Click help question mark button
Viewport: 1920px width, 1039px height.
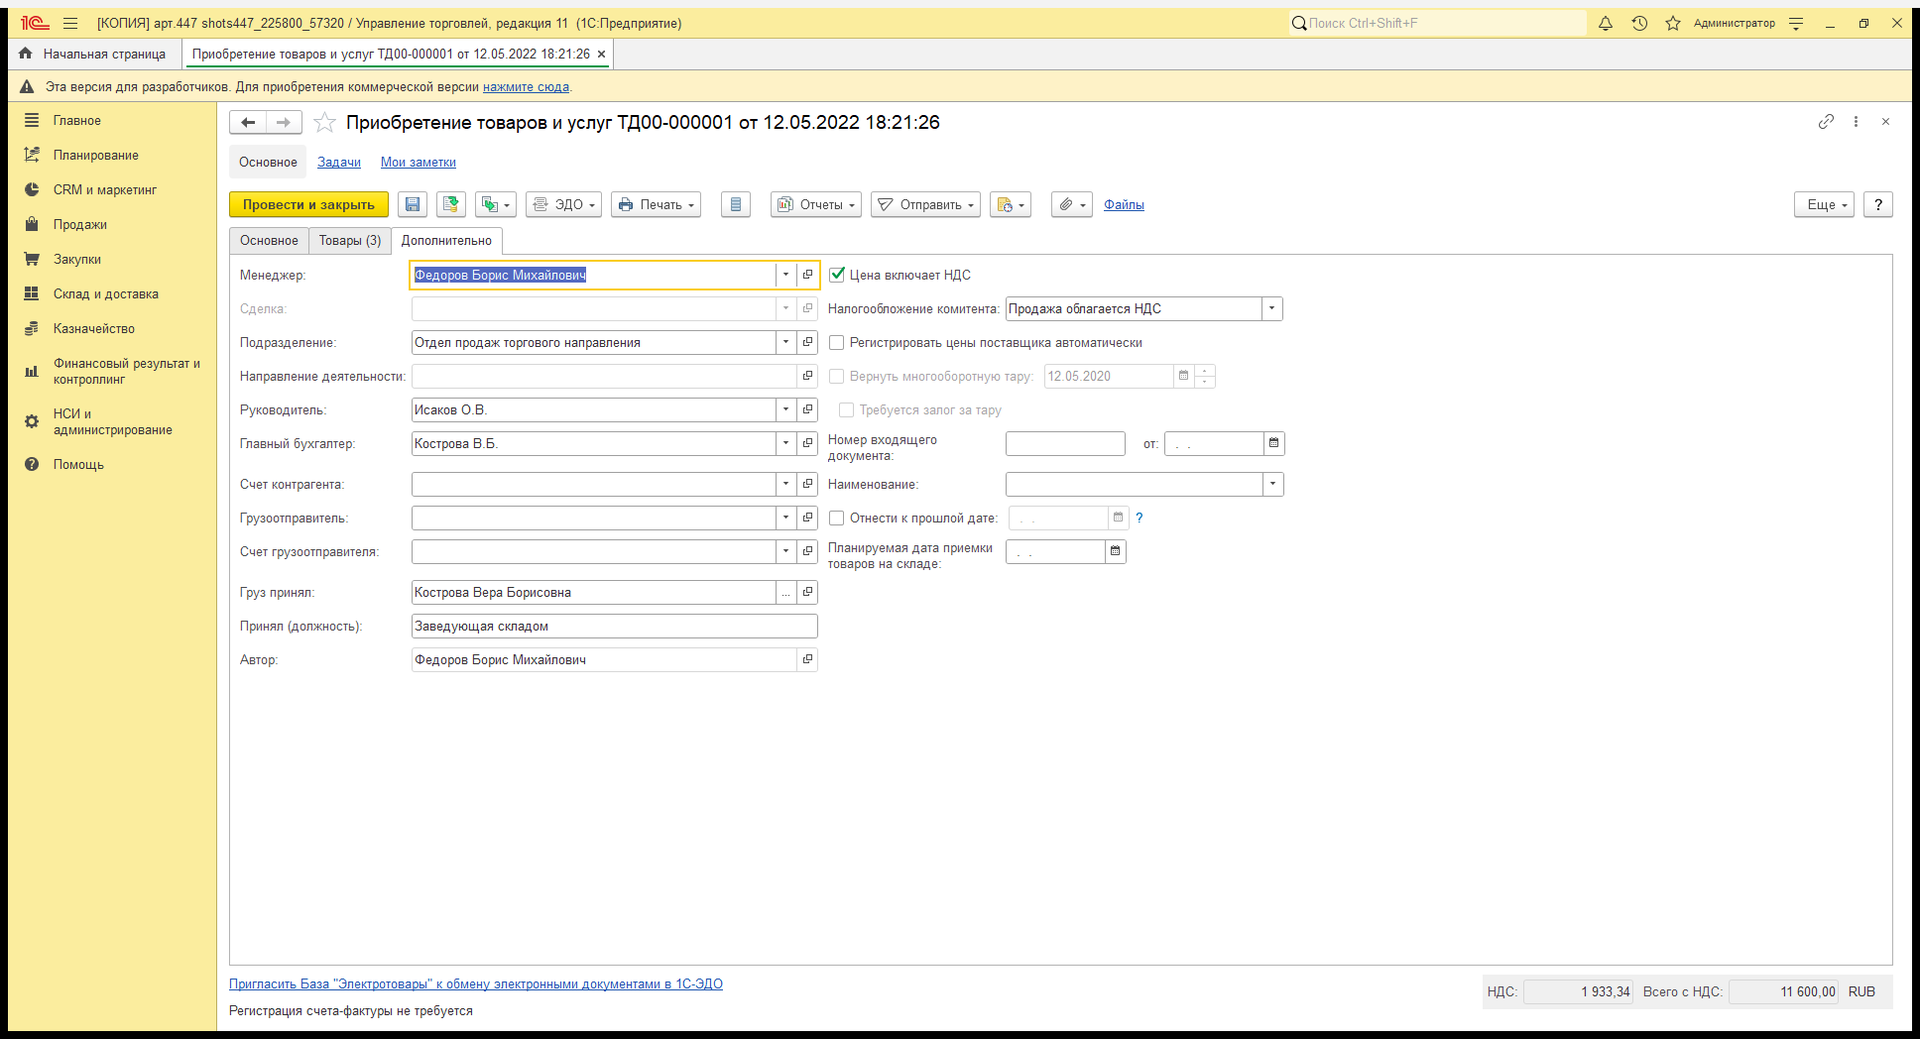(x=1878, y=205)
